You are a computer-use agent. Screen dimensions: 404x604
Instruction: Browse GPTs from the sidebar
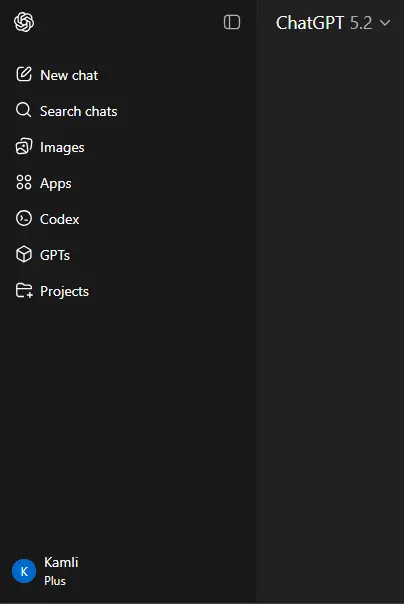[55, 255]
